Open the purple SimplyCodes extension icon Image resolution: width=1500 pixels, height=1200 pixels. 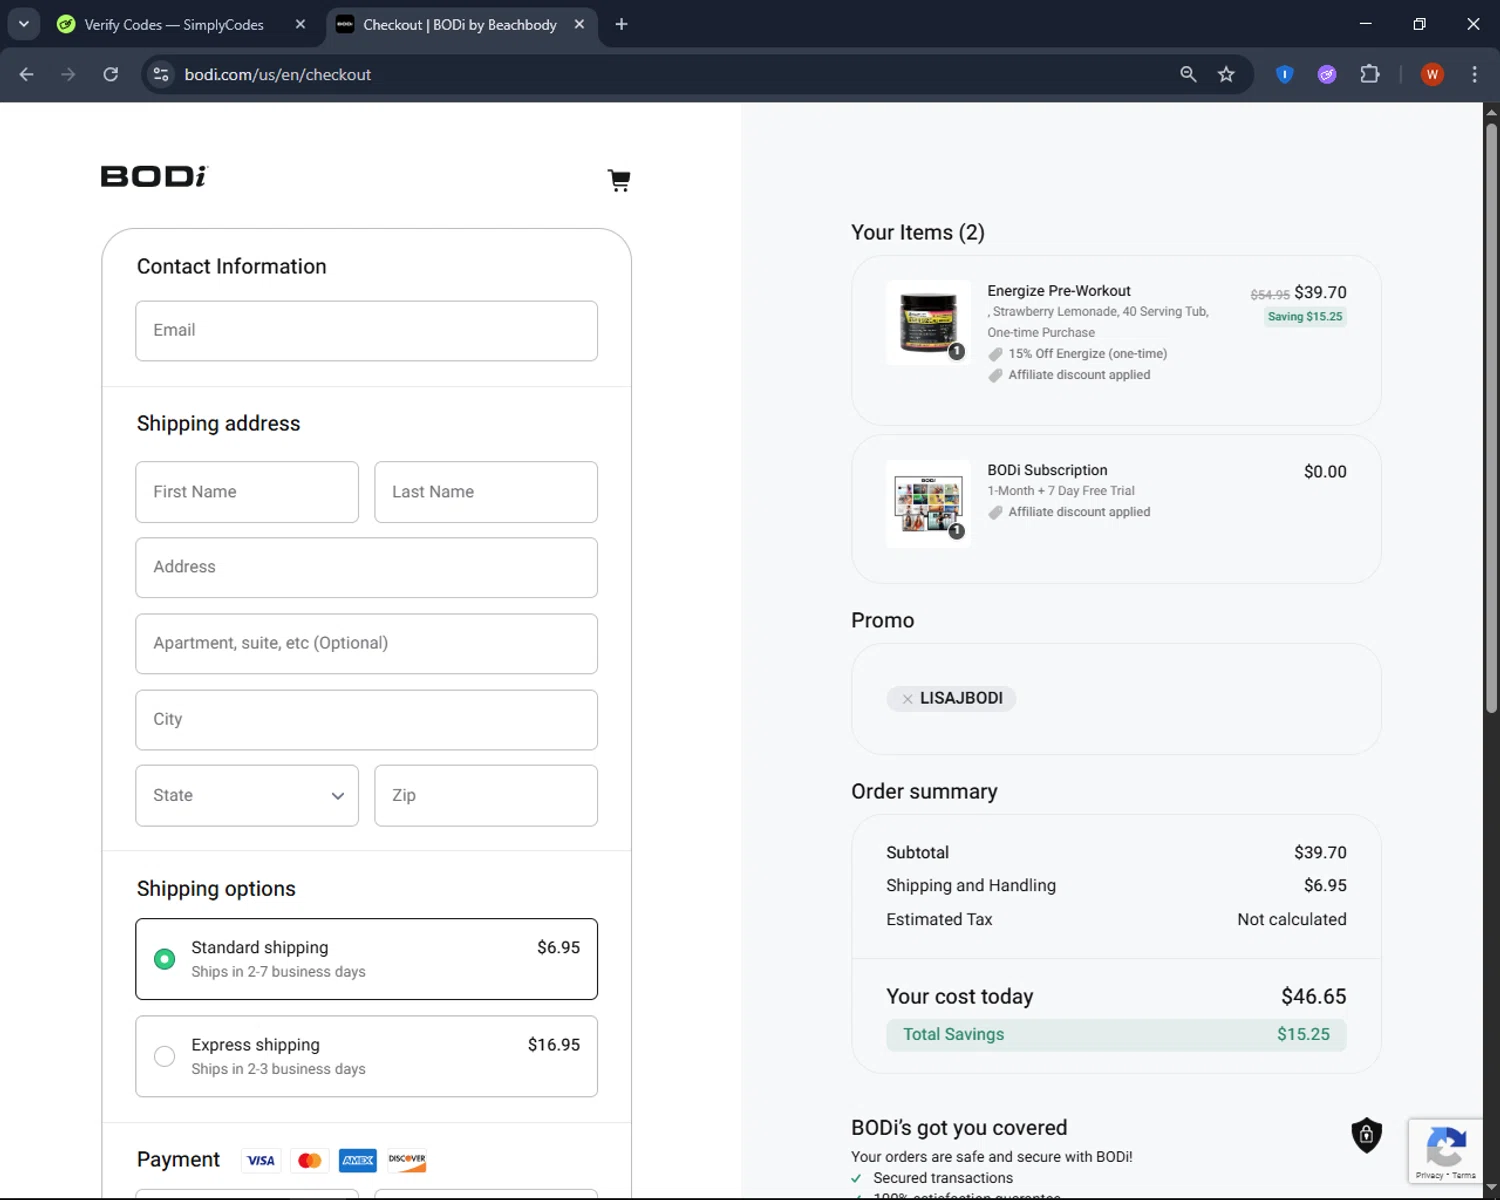tap(1327, 74)
